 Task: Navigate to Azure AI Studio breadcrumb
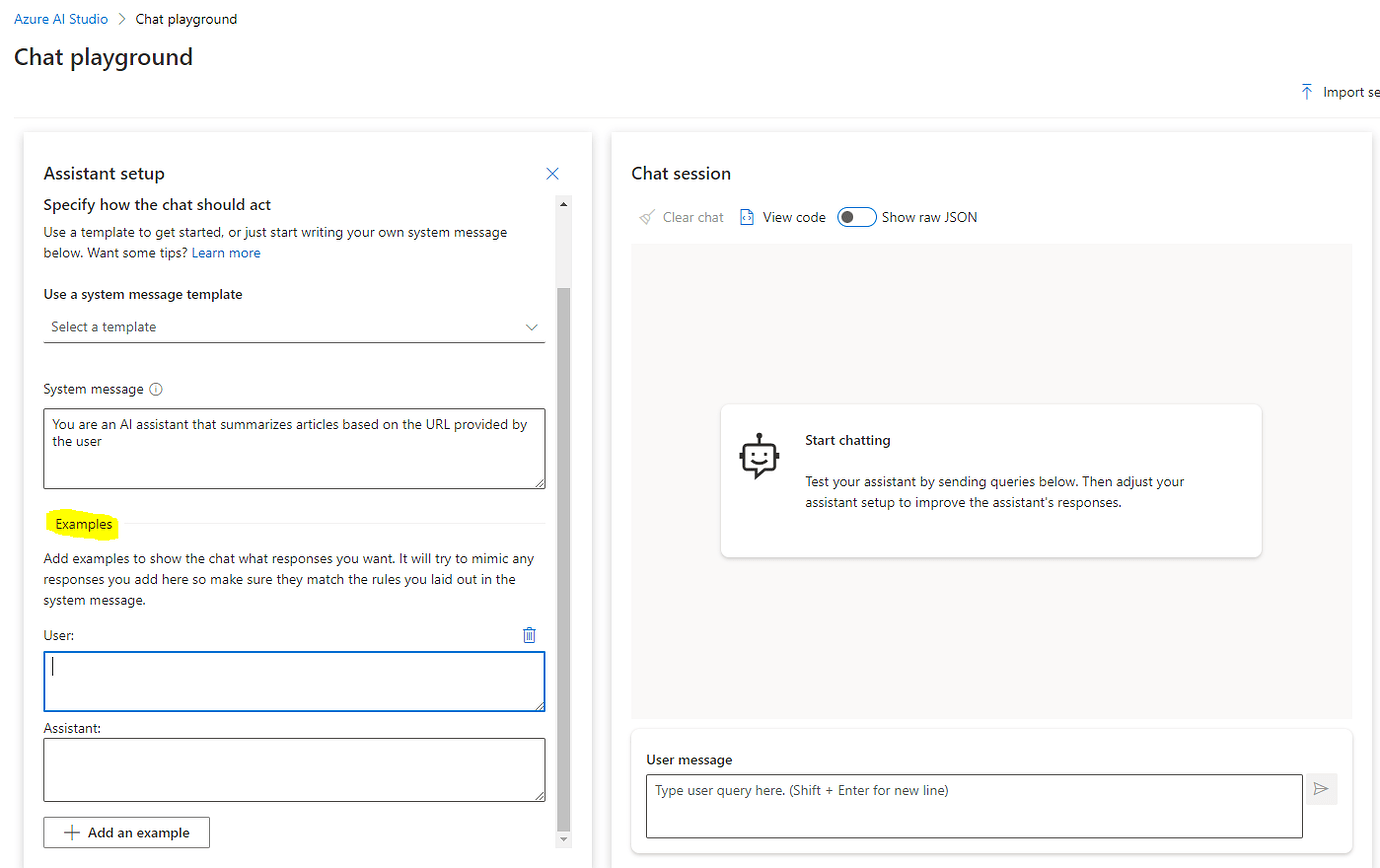61,18
